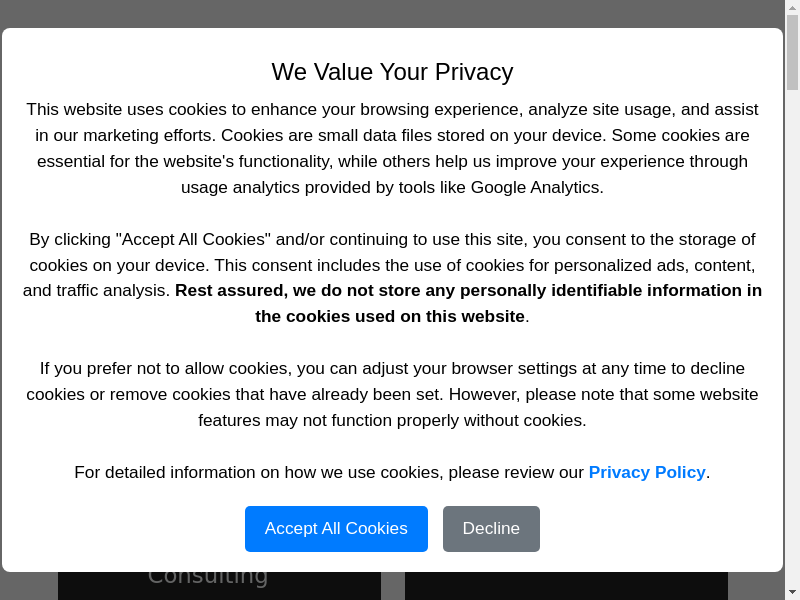Image resolution: width=800 pixels, height=600 pixels.
Task: Click the vertical scrollbar thumb
Action: click(x=792, y=52)
